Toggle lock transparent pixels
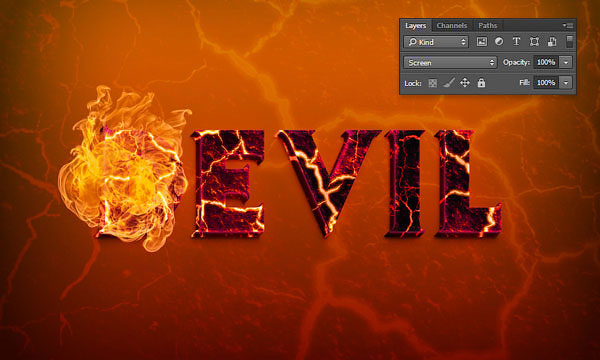Image resolution: width=600 pixels, height=360 pixels. (433, 83)
